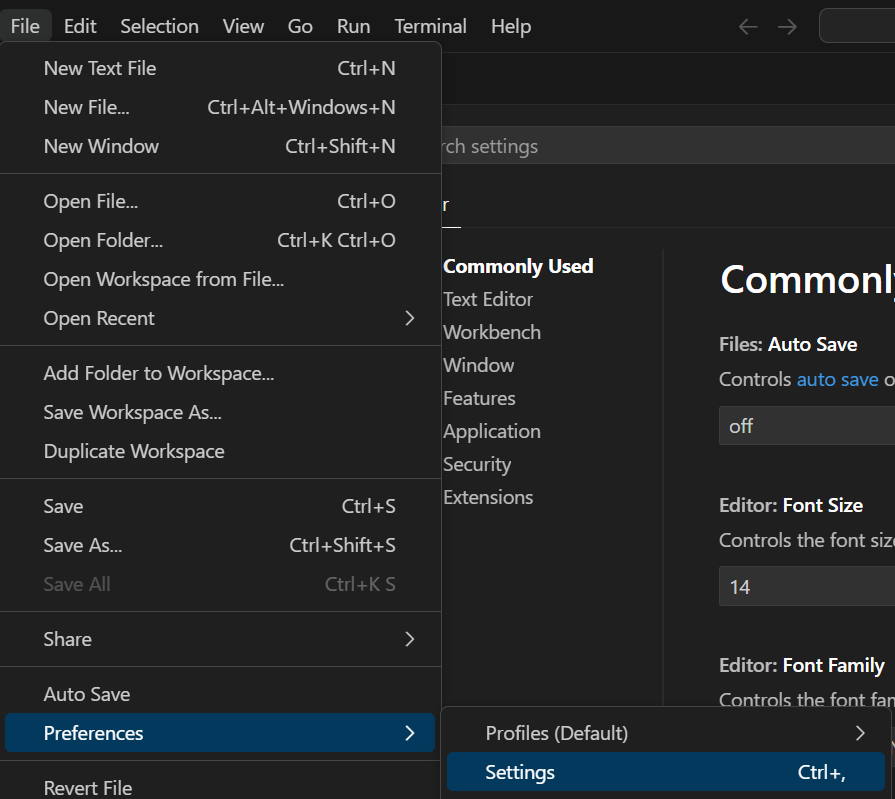Choose New Text File menu entry
Screen dimensions: 895x799
pos(100,68)
